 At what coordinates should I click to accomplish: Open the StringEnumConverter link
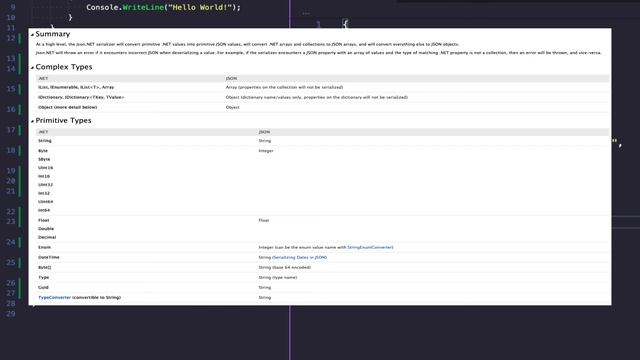[370, 247]
